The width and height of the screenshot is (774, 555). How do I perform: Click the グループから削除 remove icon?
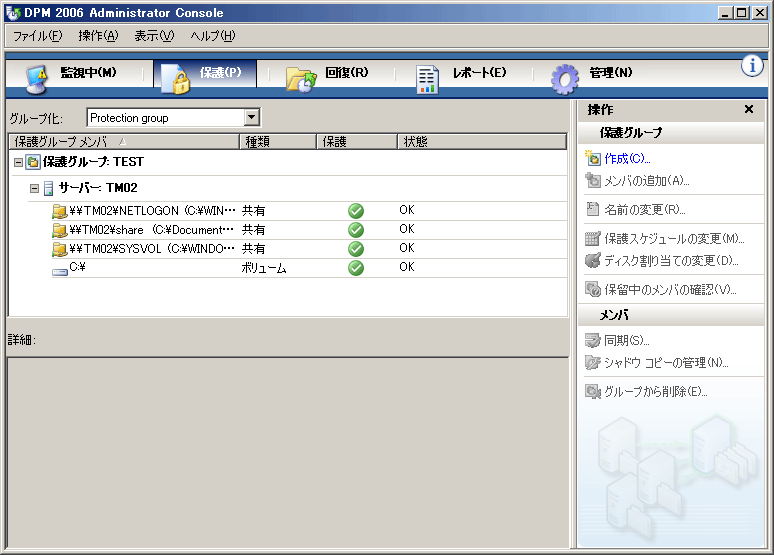[x=593, y=391]
